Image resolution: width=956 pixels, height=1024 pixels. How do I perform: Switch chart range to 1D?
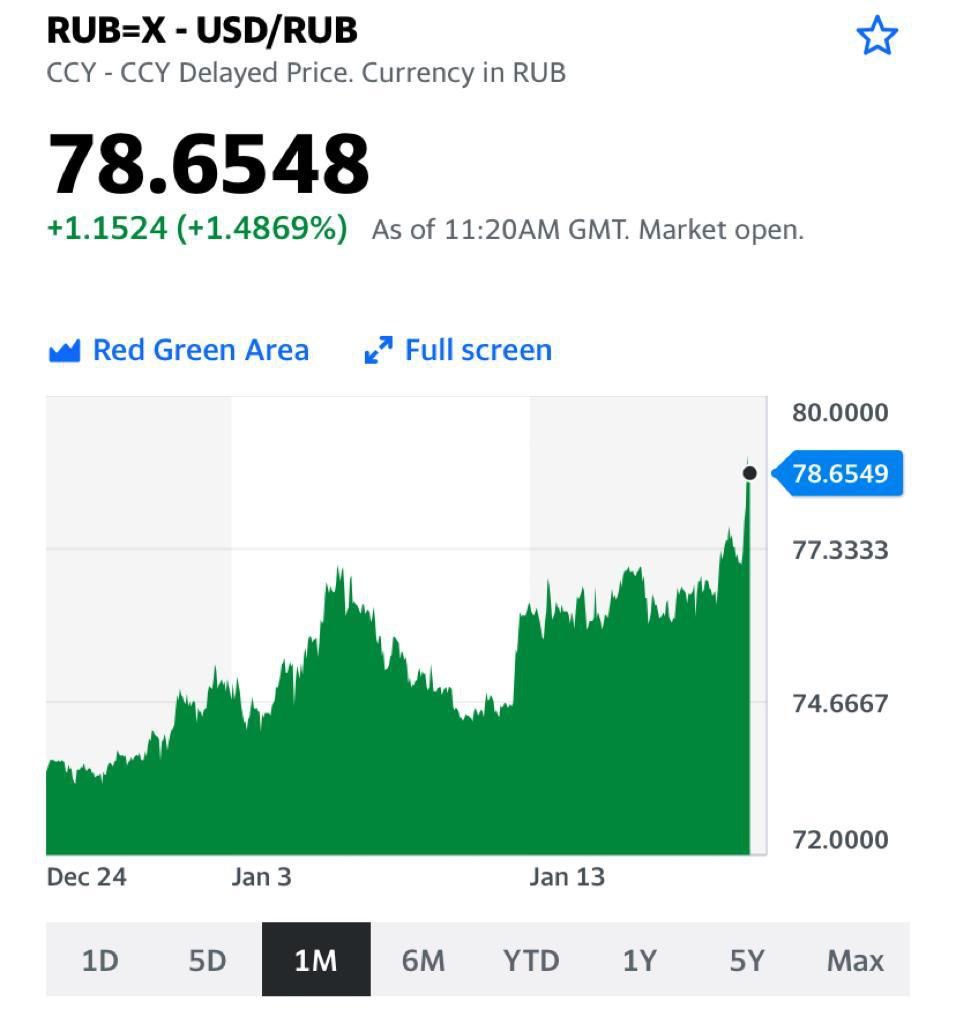tap(100, 961)
